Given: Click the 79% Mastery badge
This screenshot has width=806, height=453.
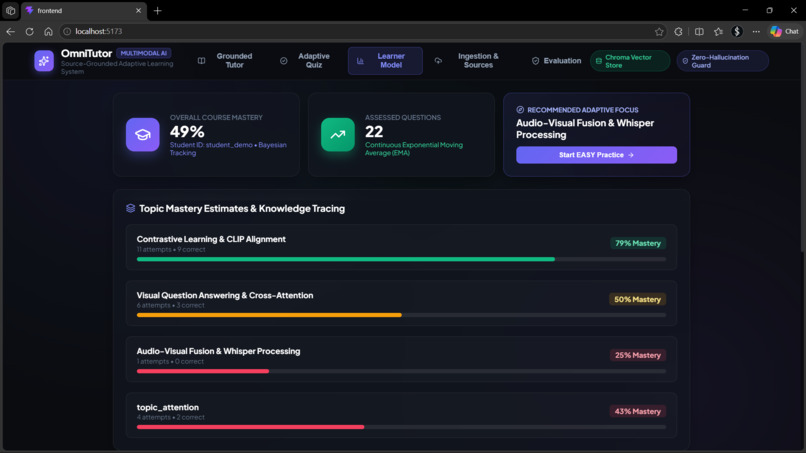Looking at the screenshot, I should (x=638, y=243).
